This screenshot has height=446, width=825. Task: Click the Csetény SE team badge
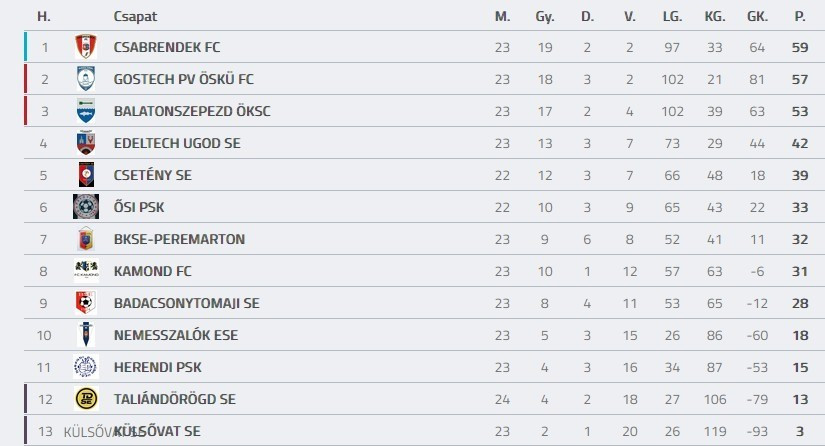point(86,175)
